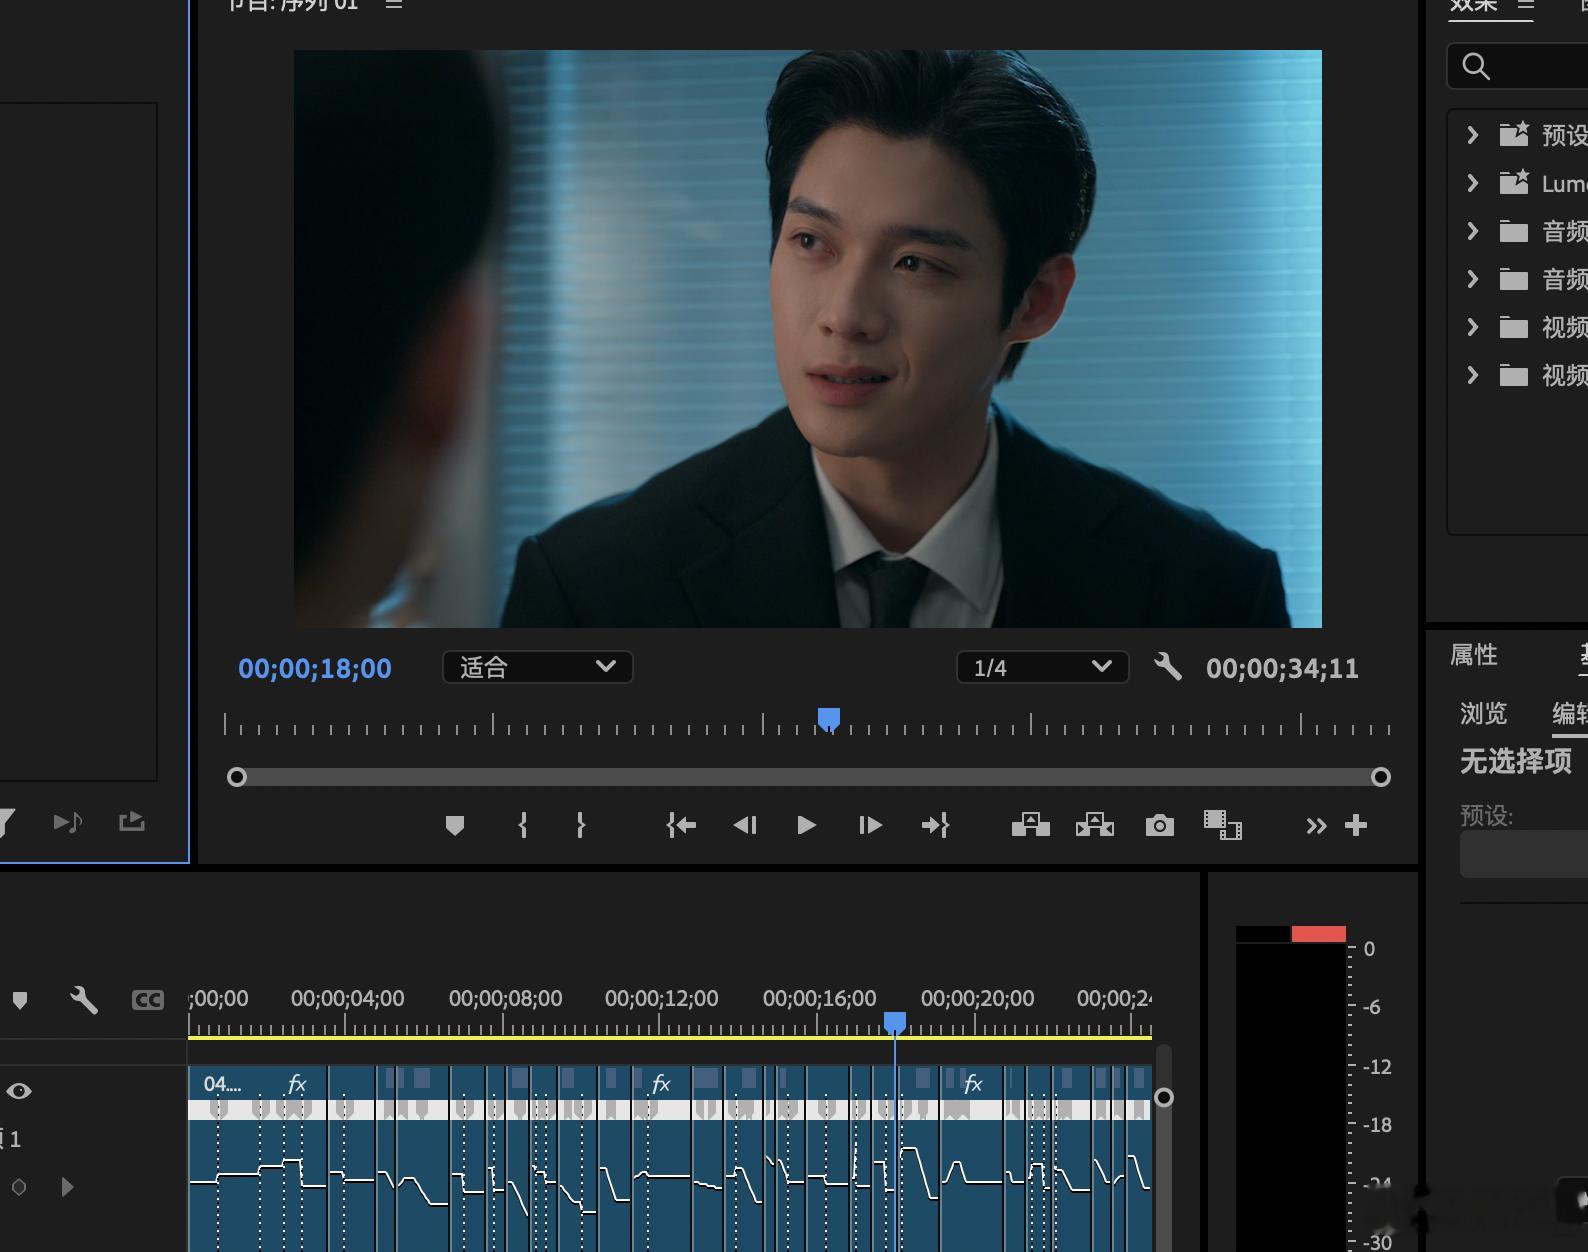This screenshot has height=1252, width=1588.
Task: Step back one frame
Action: (745, 825)
